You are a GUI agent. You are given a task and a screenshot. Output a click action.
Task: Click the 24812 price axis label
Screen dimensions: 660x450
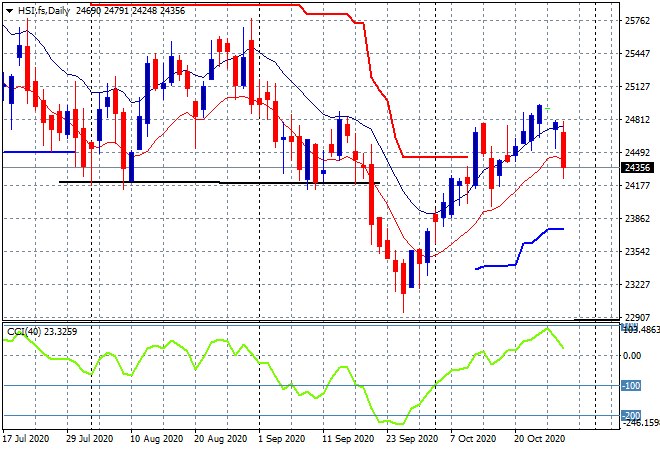tap(637, 120)
